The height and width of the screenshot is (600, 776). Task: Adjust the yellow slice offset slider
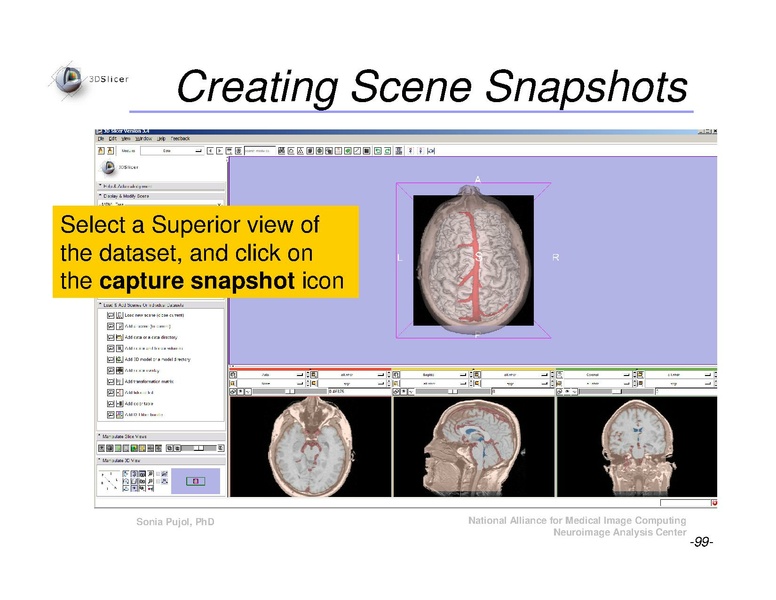(452, 391)
